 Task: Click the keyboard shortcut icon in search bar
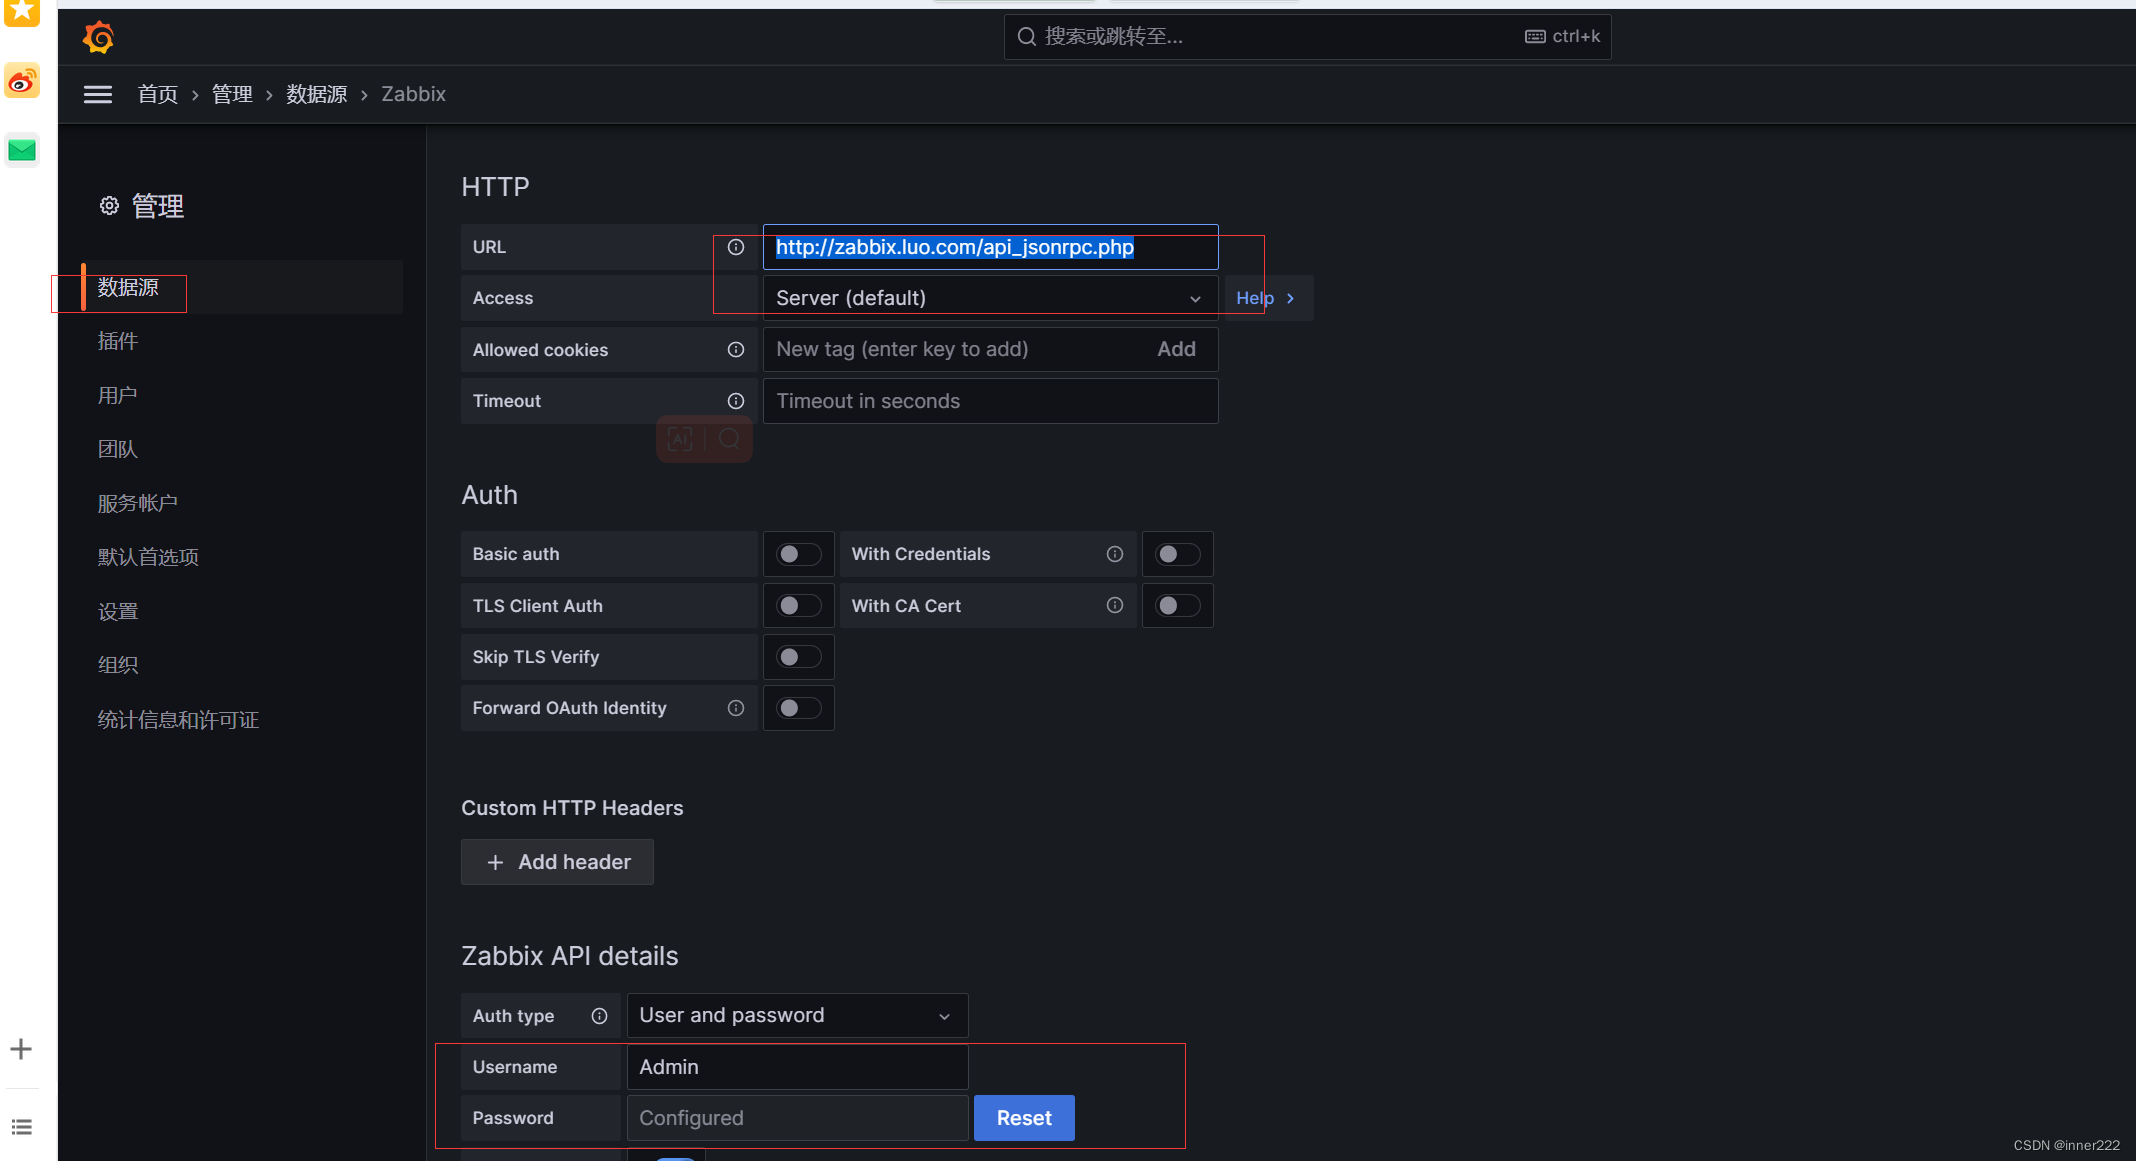pos(1535,37)
